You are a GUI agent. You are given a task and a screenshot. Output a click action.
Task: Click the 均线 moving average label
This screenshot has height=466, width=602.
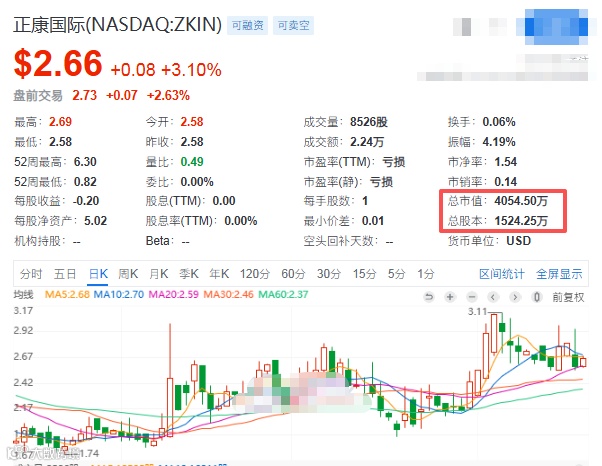tap(23, 294)
